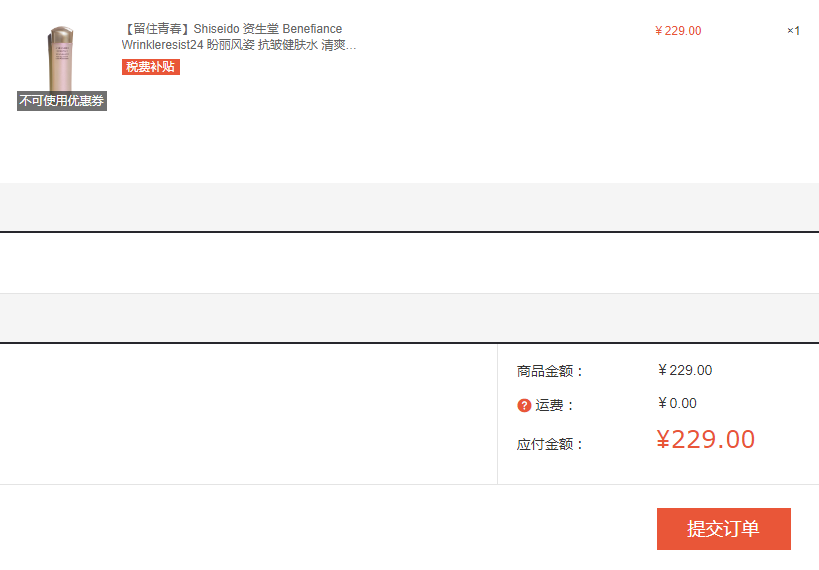Click the 商品金额 value ¥229.00

click(685, 370)
